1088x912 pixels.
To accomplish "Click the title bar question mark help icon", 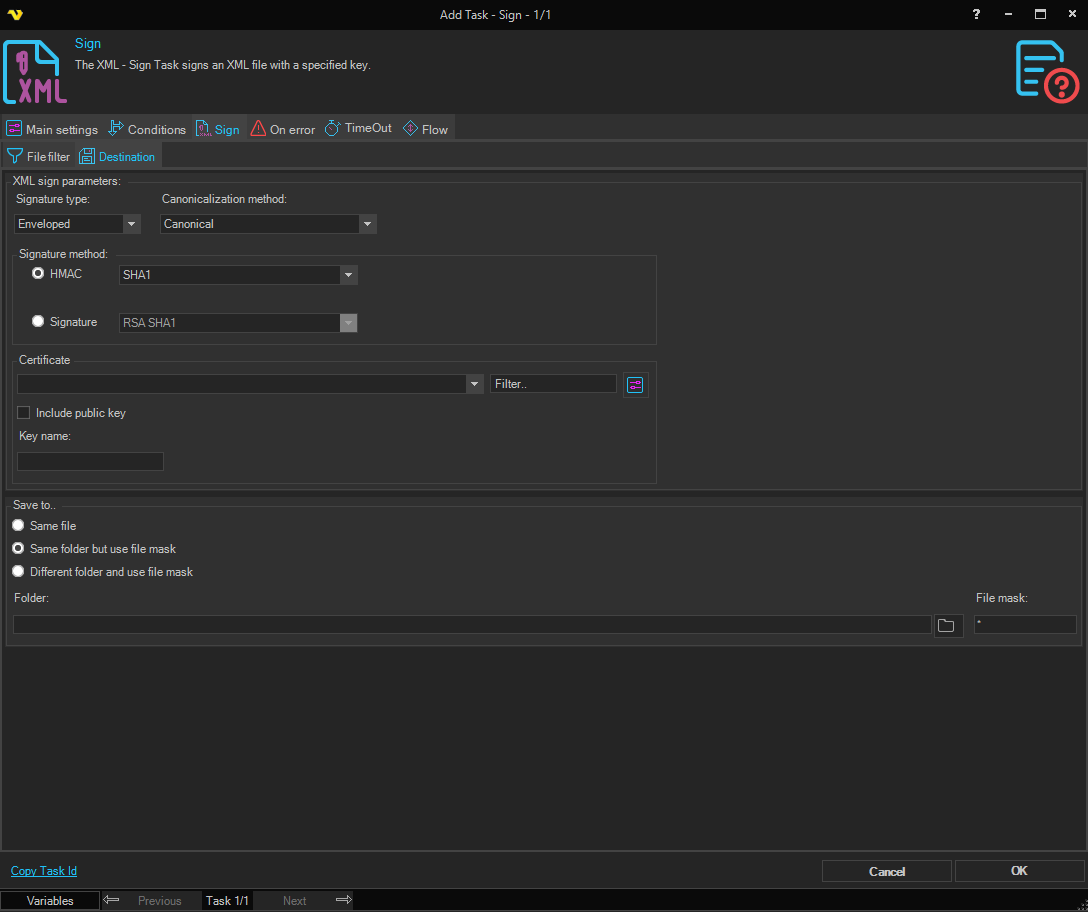I will [976, 14].
